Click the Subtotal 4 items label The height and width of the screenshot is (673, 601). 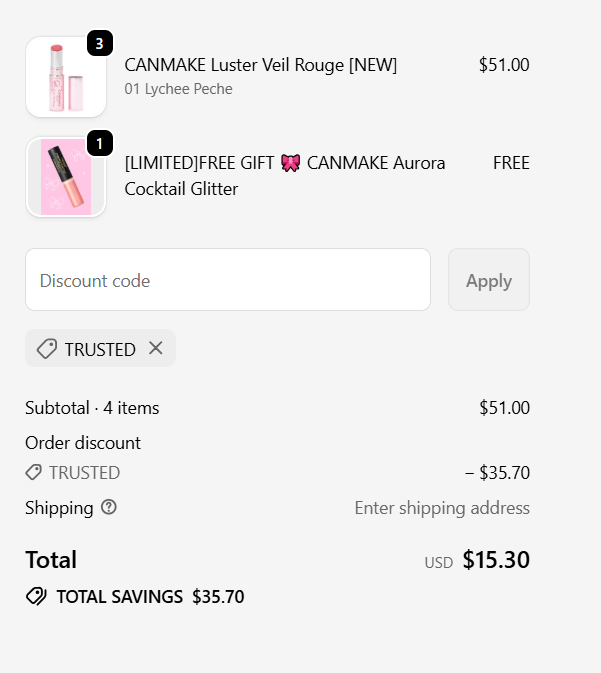(92, 408)
